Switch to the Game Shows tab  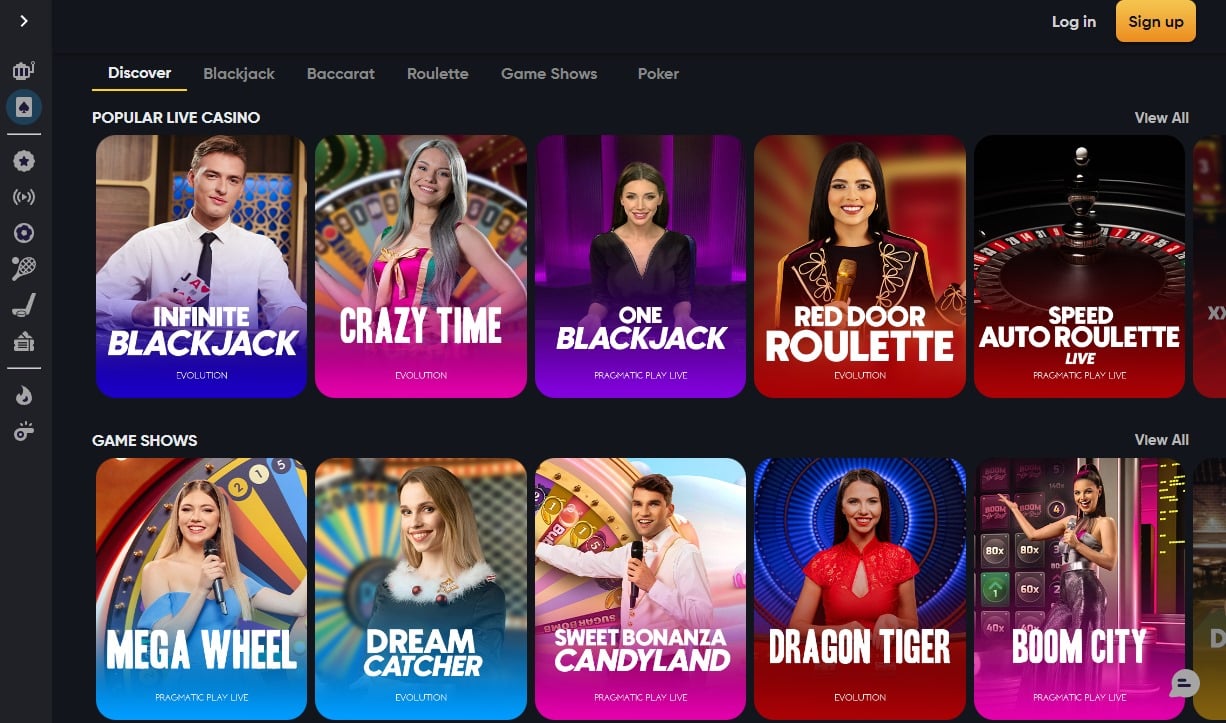tap(549, 74)
